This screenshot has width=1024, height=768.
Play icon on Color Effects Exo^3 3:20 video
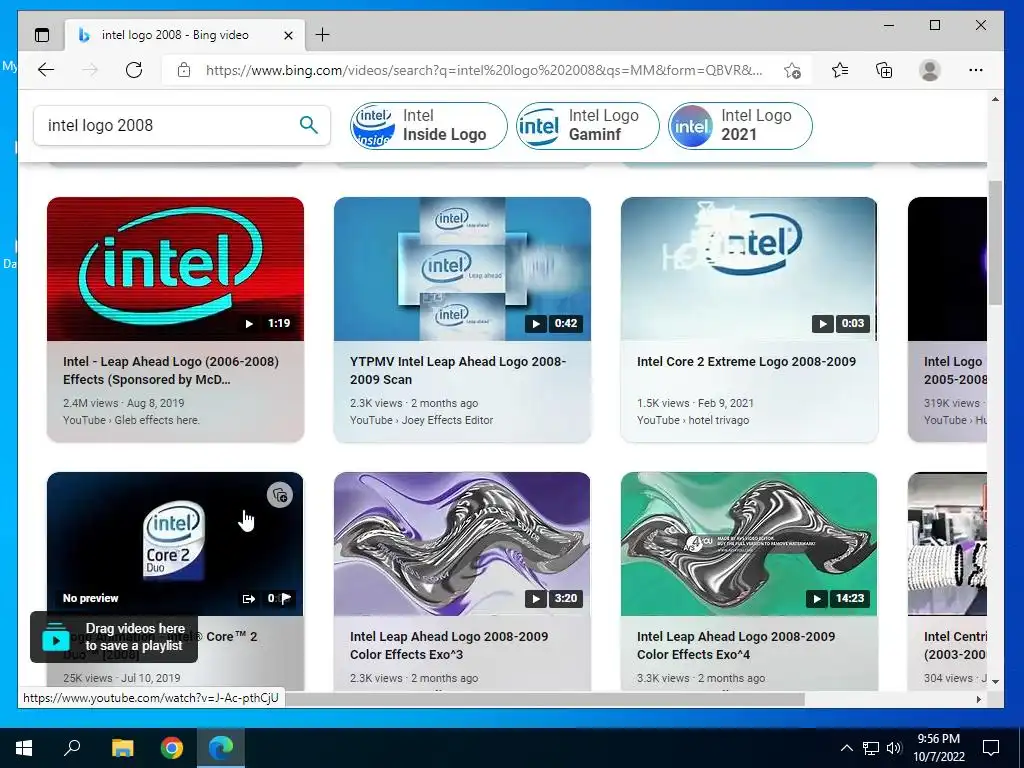pos(536,598)
